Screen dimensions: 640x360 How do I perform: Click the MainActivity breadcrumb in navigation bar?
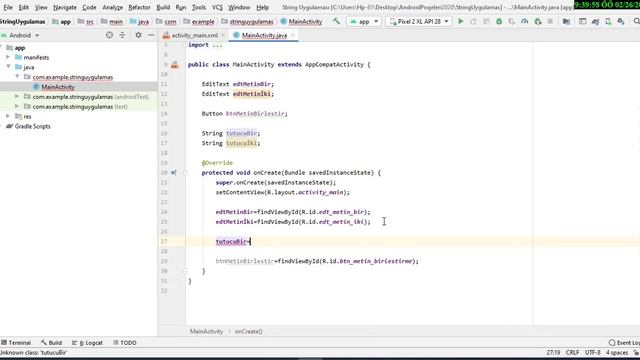[305, 22]
